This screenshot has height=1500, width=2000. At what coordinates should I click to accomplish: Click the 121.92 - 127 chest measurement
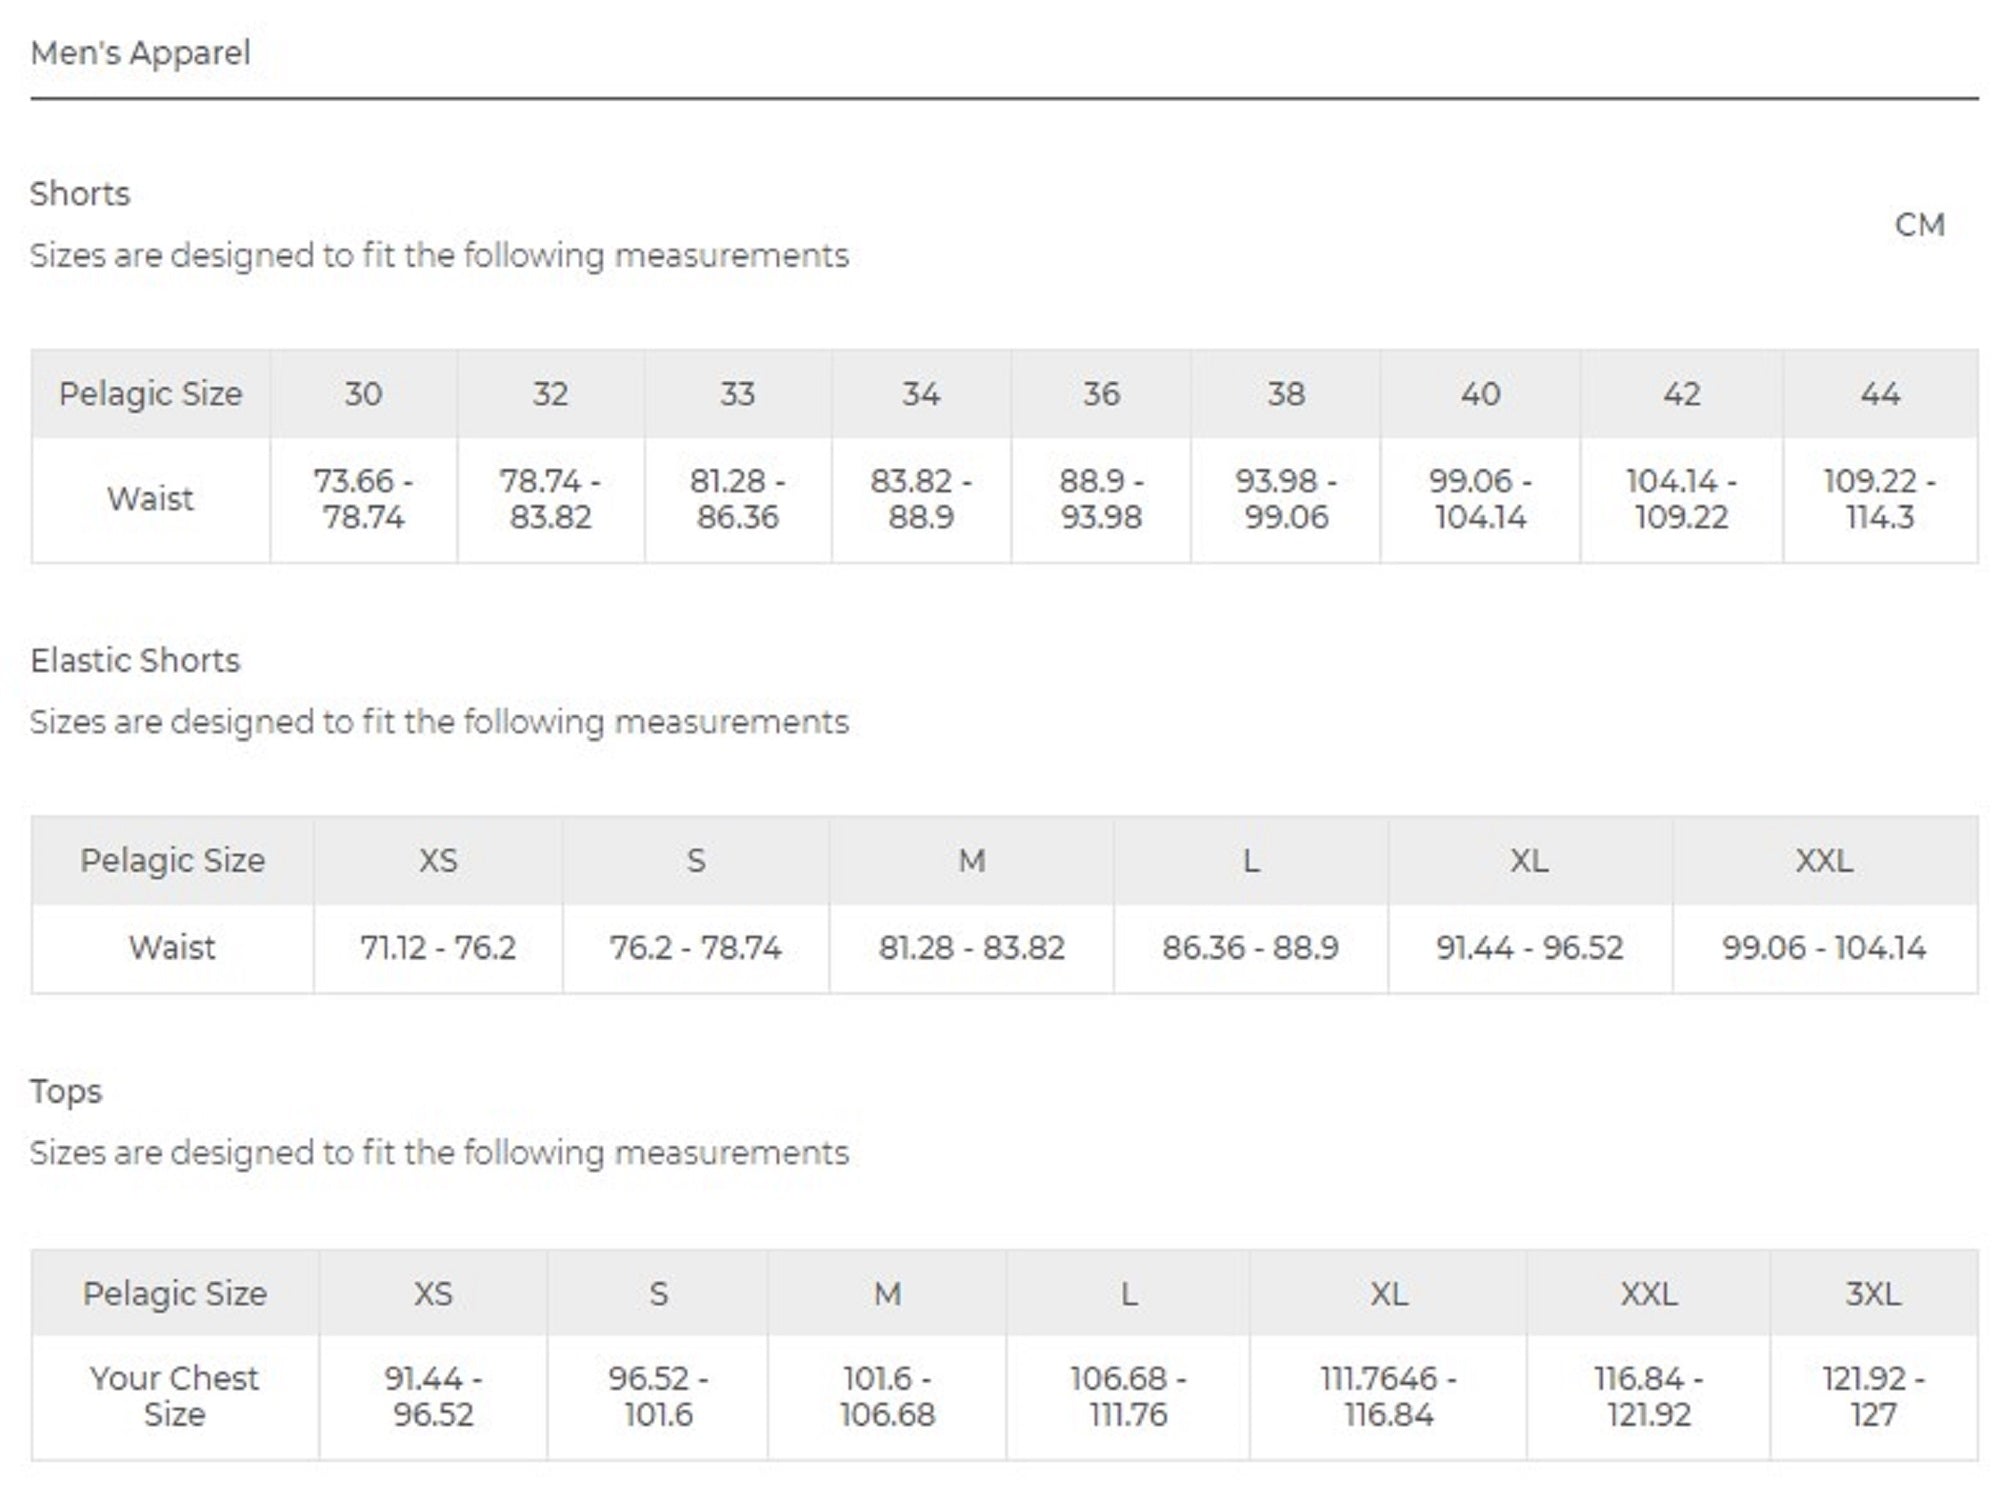(x=1872, y=1396)
